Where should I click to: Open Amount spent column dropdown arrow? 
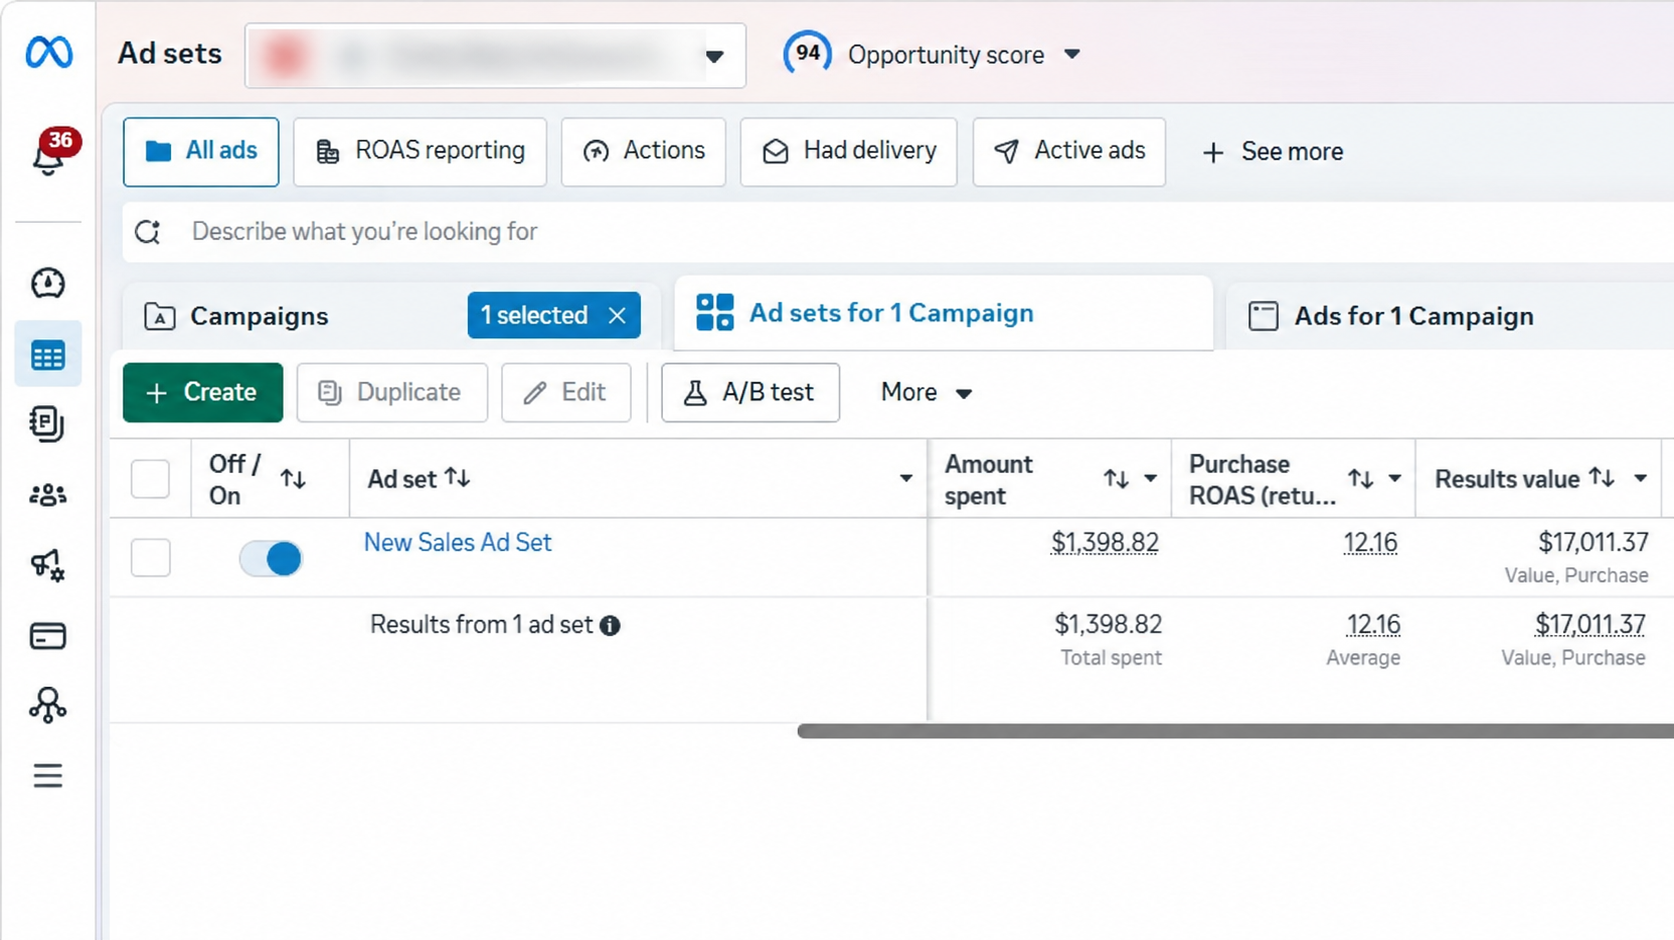(1150, 479)
